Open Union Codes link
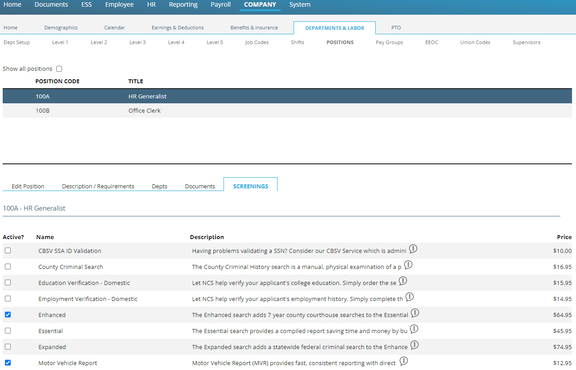Viewport: 576px width, 370px height. 475,42
